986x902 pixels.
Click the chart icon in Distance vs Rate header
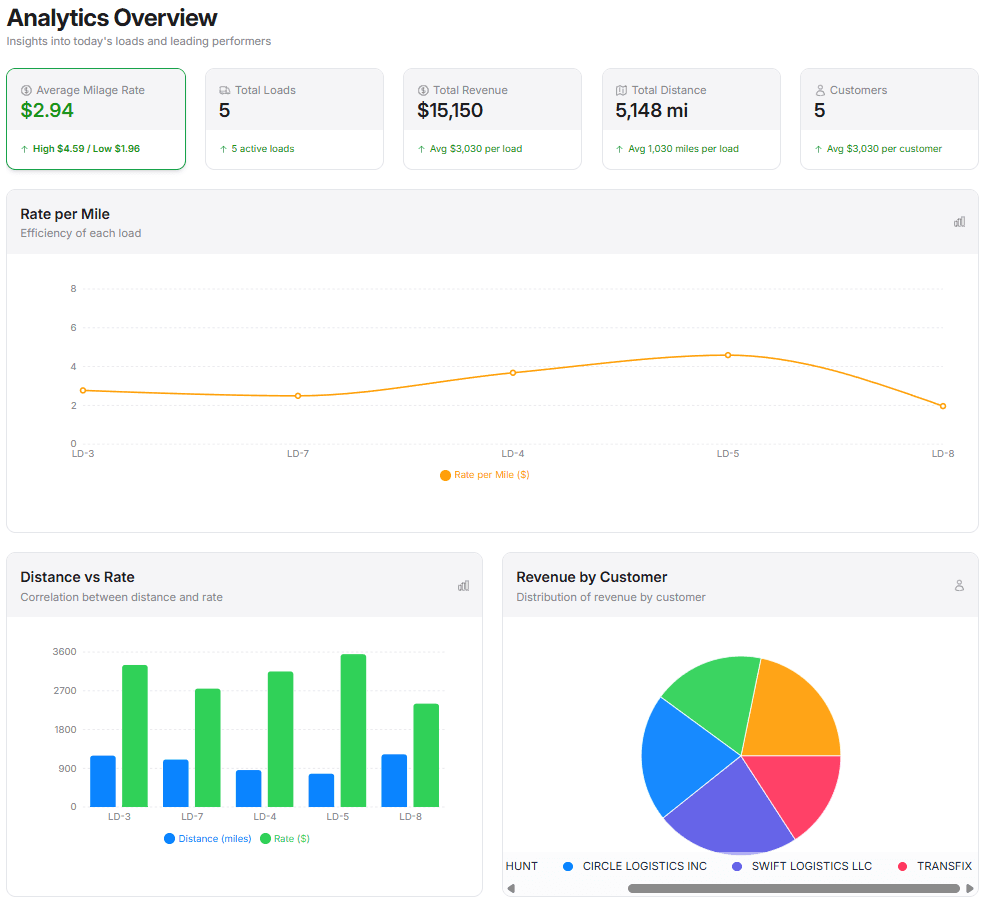(x=463, y=585)
